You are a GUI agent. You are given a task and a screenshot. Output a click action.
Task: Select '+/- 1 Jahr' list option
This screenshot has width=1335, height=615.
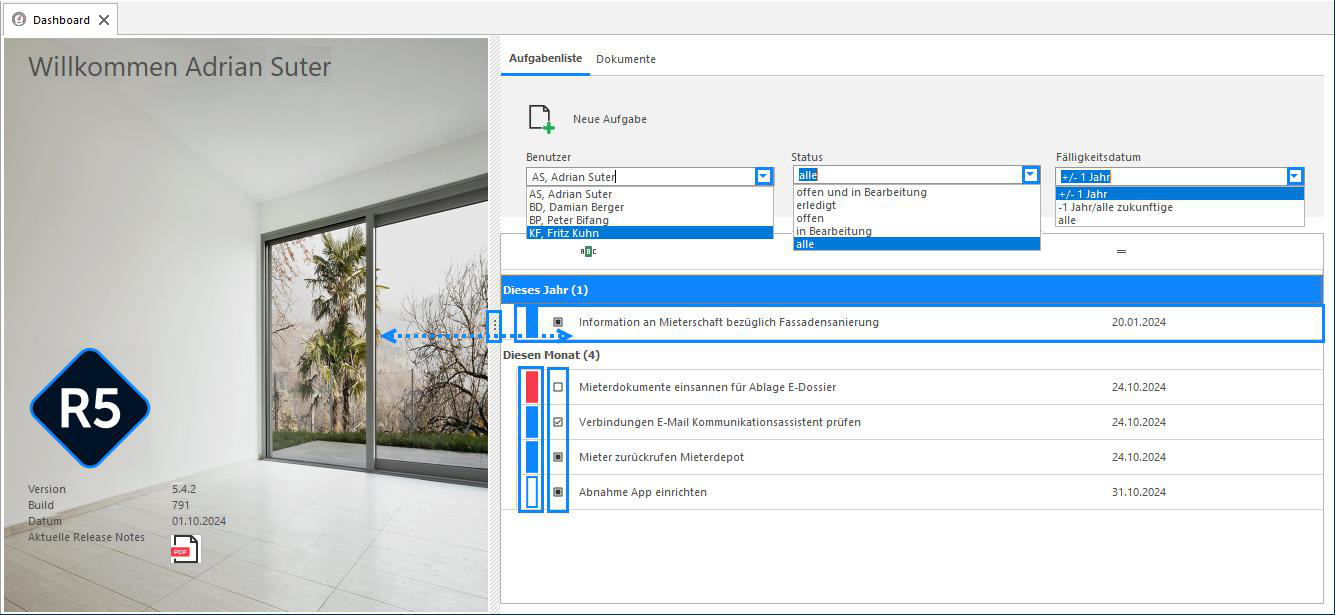1180,194
